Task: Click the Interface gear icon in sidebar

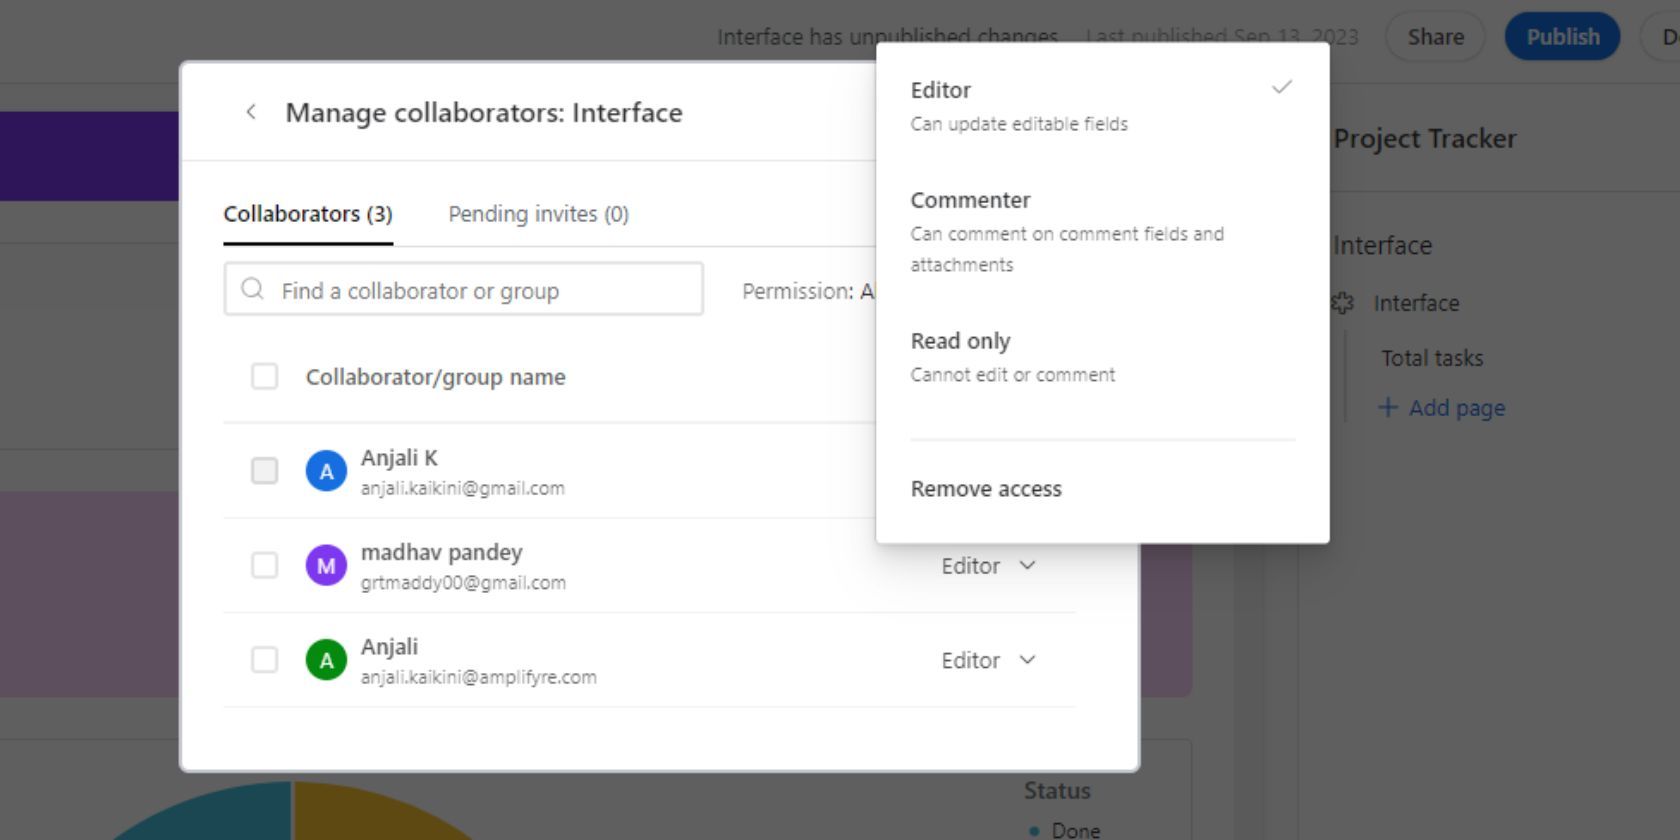Action: 1344,303
